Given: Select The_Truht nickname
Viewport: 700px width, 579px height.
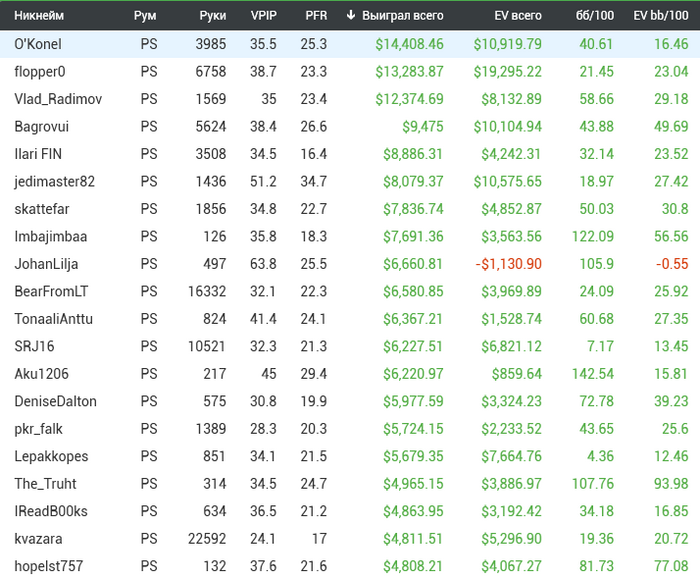Looking at the screenshot, I should pos(46,484).
